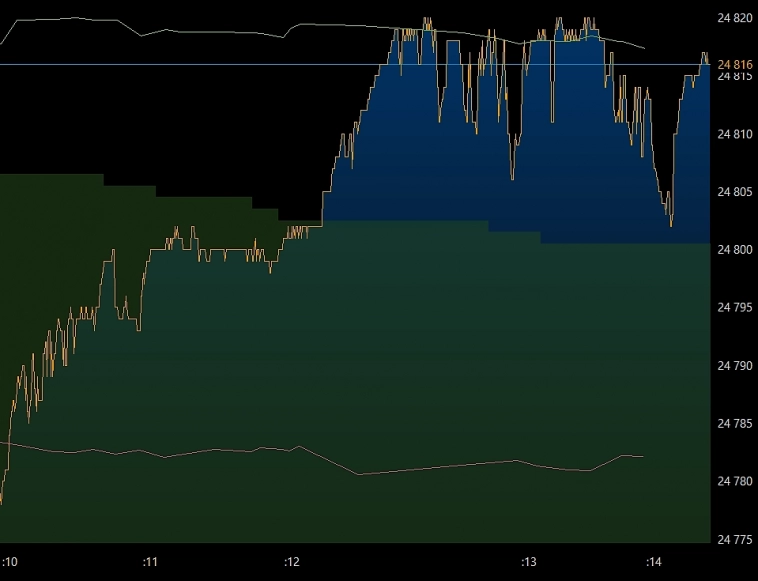The image size is (758, 581).
Task: Click the 24 810 label on price scale
Action: 735,134
